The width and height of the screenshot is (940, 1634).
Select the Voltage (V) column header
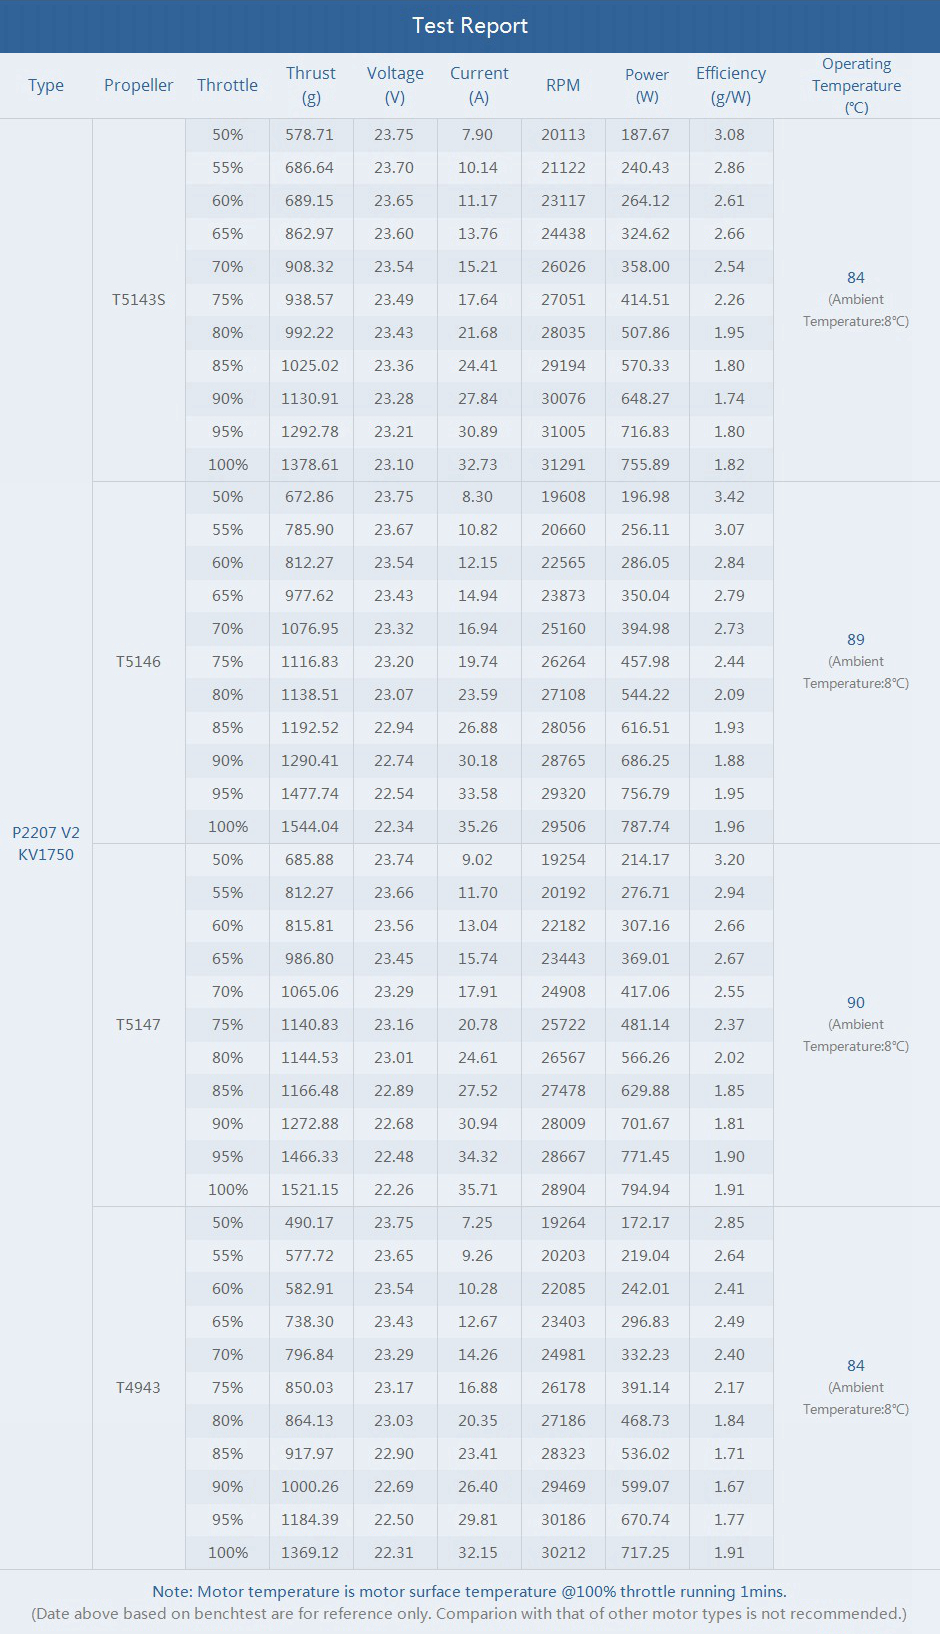tap(395, 85)
